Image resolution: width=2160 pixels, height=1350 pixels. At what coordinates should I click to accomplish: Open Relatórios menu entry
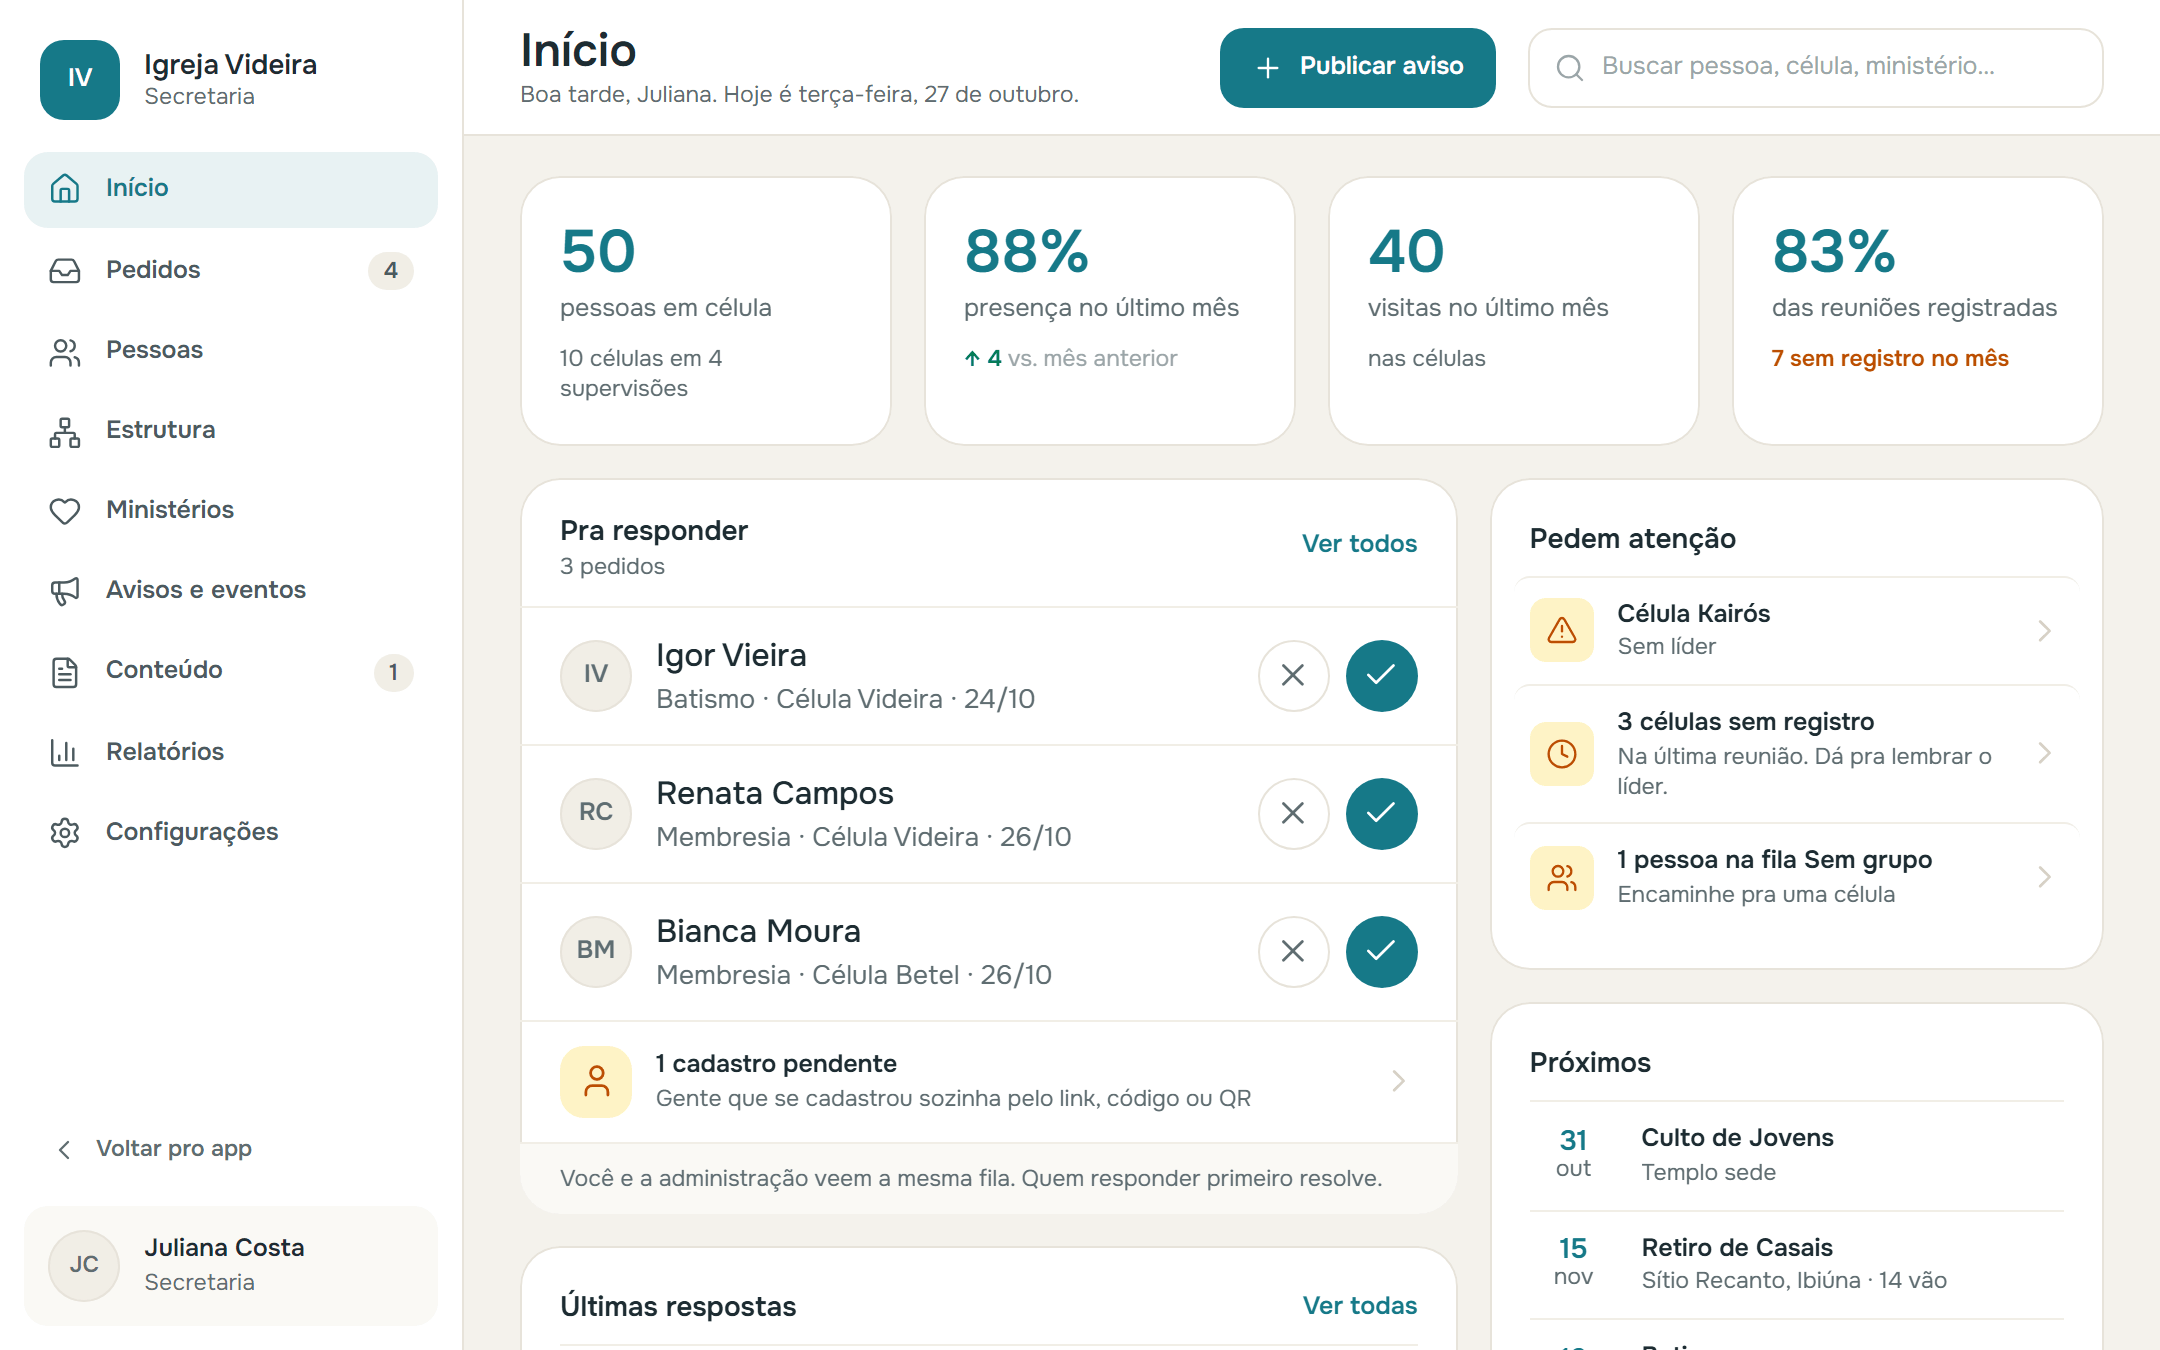pos(231,752)
